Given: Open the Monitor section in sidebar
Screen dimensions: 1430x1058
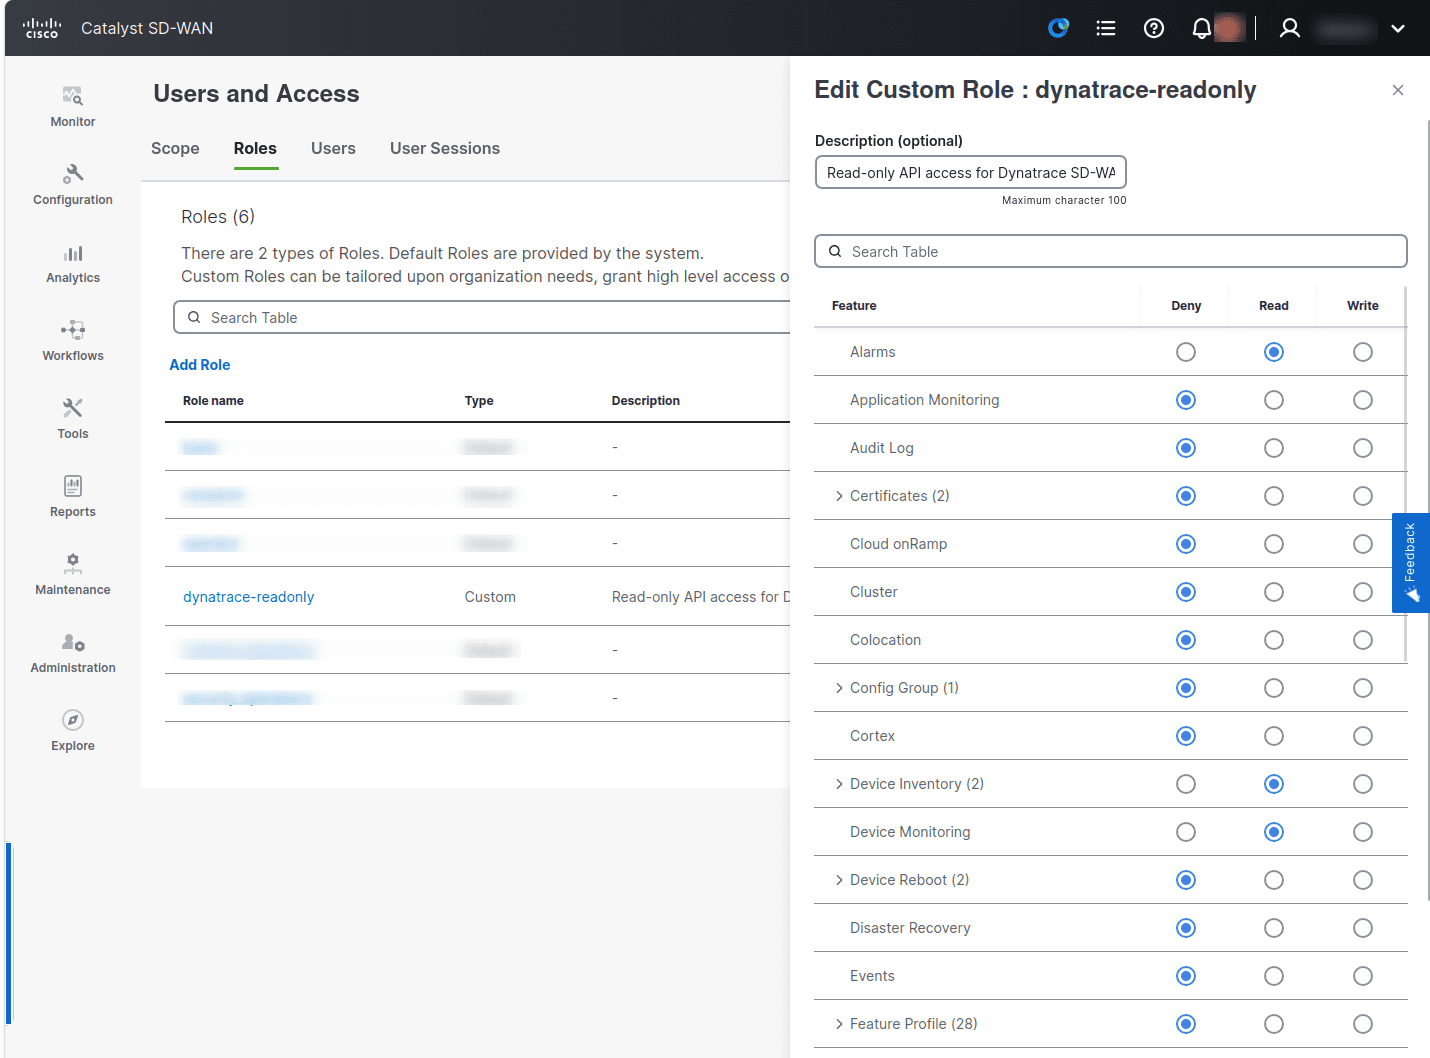Looking at the screenshot, I should click(x=73, y=107).
